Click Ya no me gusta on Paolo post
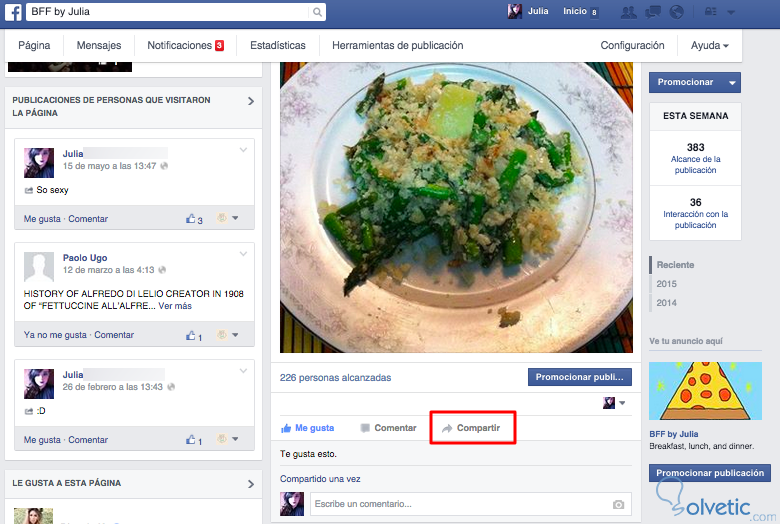780x524 pixels. (x=55, y=335)
